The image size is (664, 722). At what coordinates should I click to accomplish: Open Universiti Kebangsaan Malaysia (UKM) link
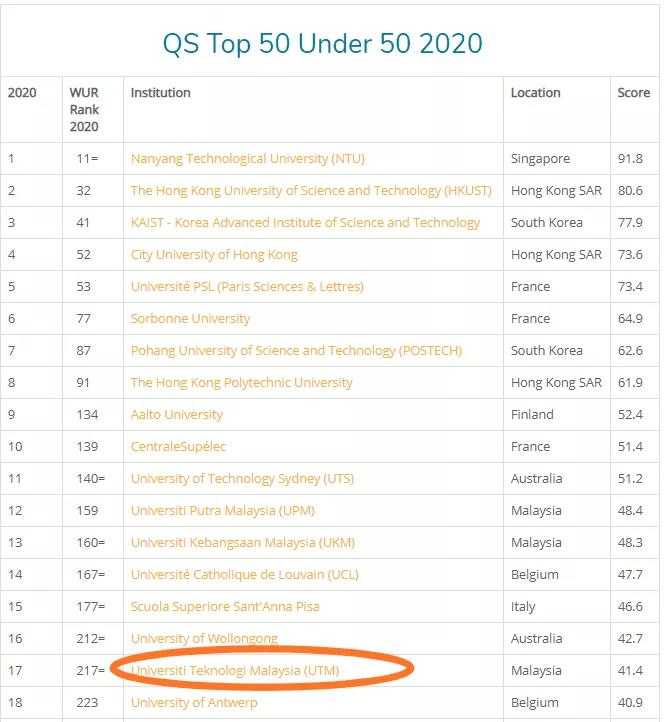pyautogui.click(x=243, y=543)
